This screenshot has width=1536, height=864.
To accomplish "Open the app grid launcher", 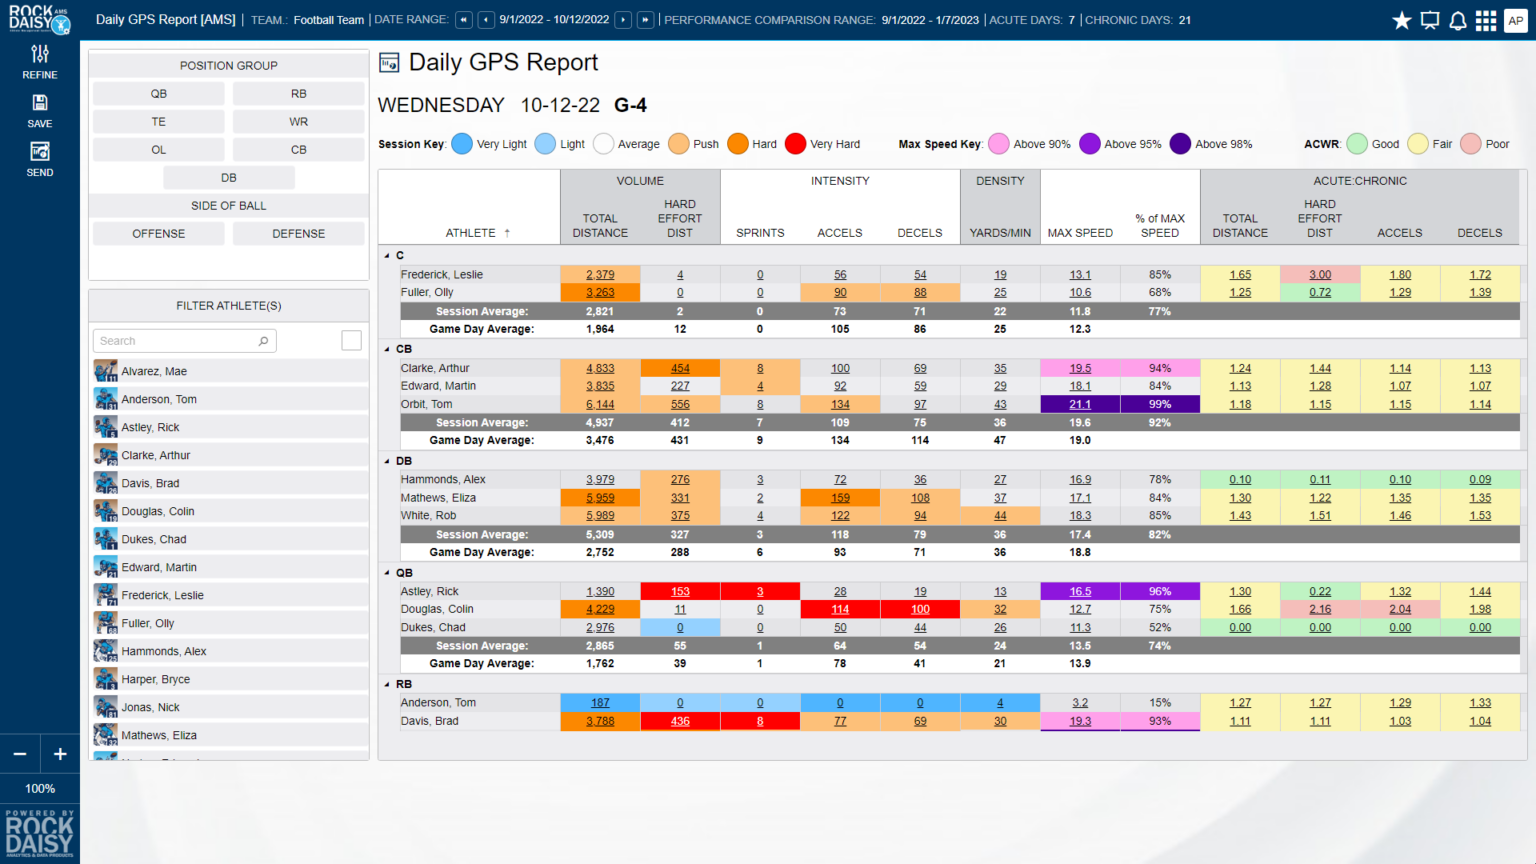I will point(1486,20).
